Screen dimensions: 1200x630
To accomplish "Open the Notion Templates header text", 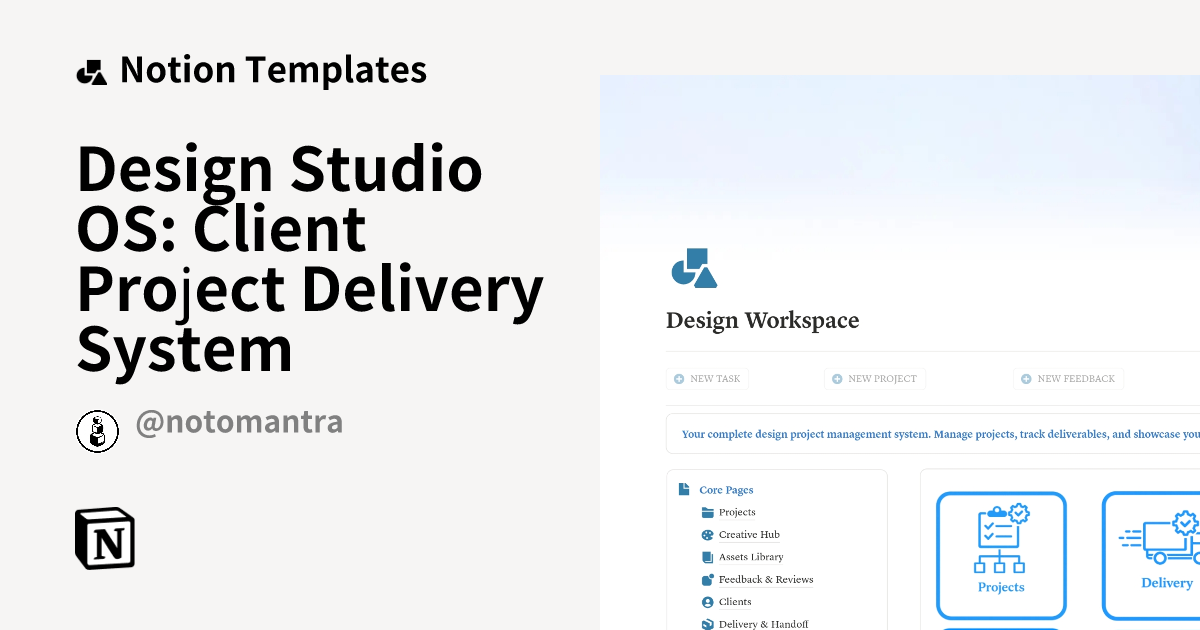I will click(273, 70).
